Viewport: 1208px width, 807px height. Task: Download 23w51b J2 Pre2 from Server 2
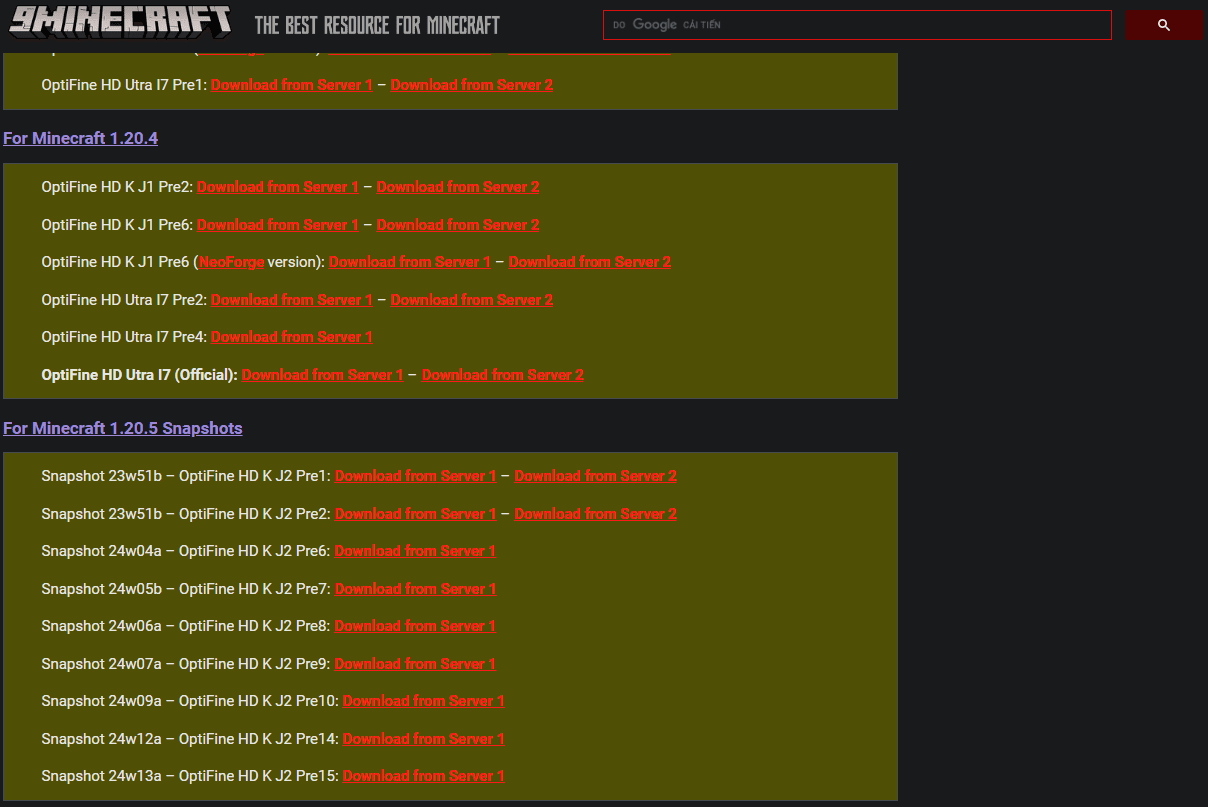click(596, 514)
